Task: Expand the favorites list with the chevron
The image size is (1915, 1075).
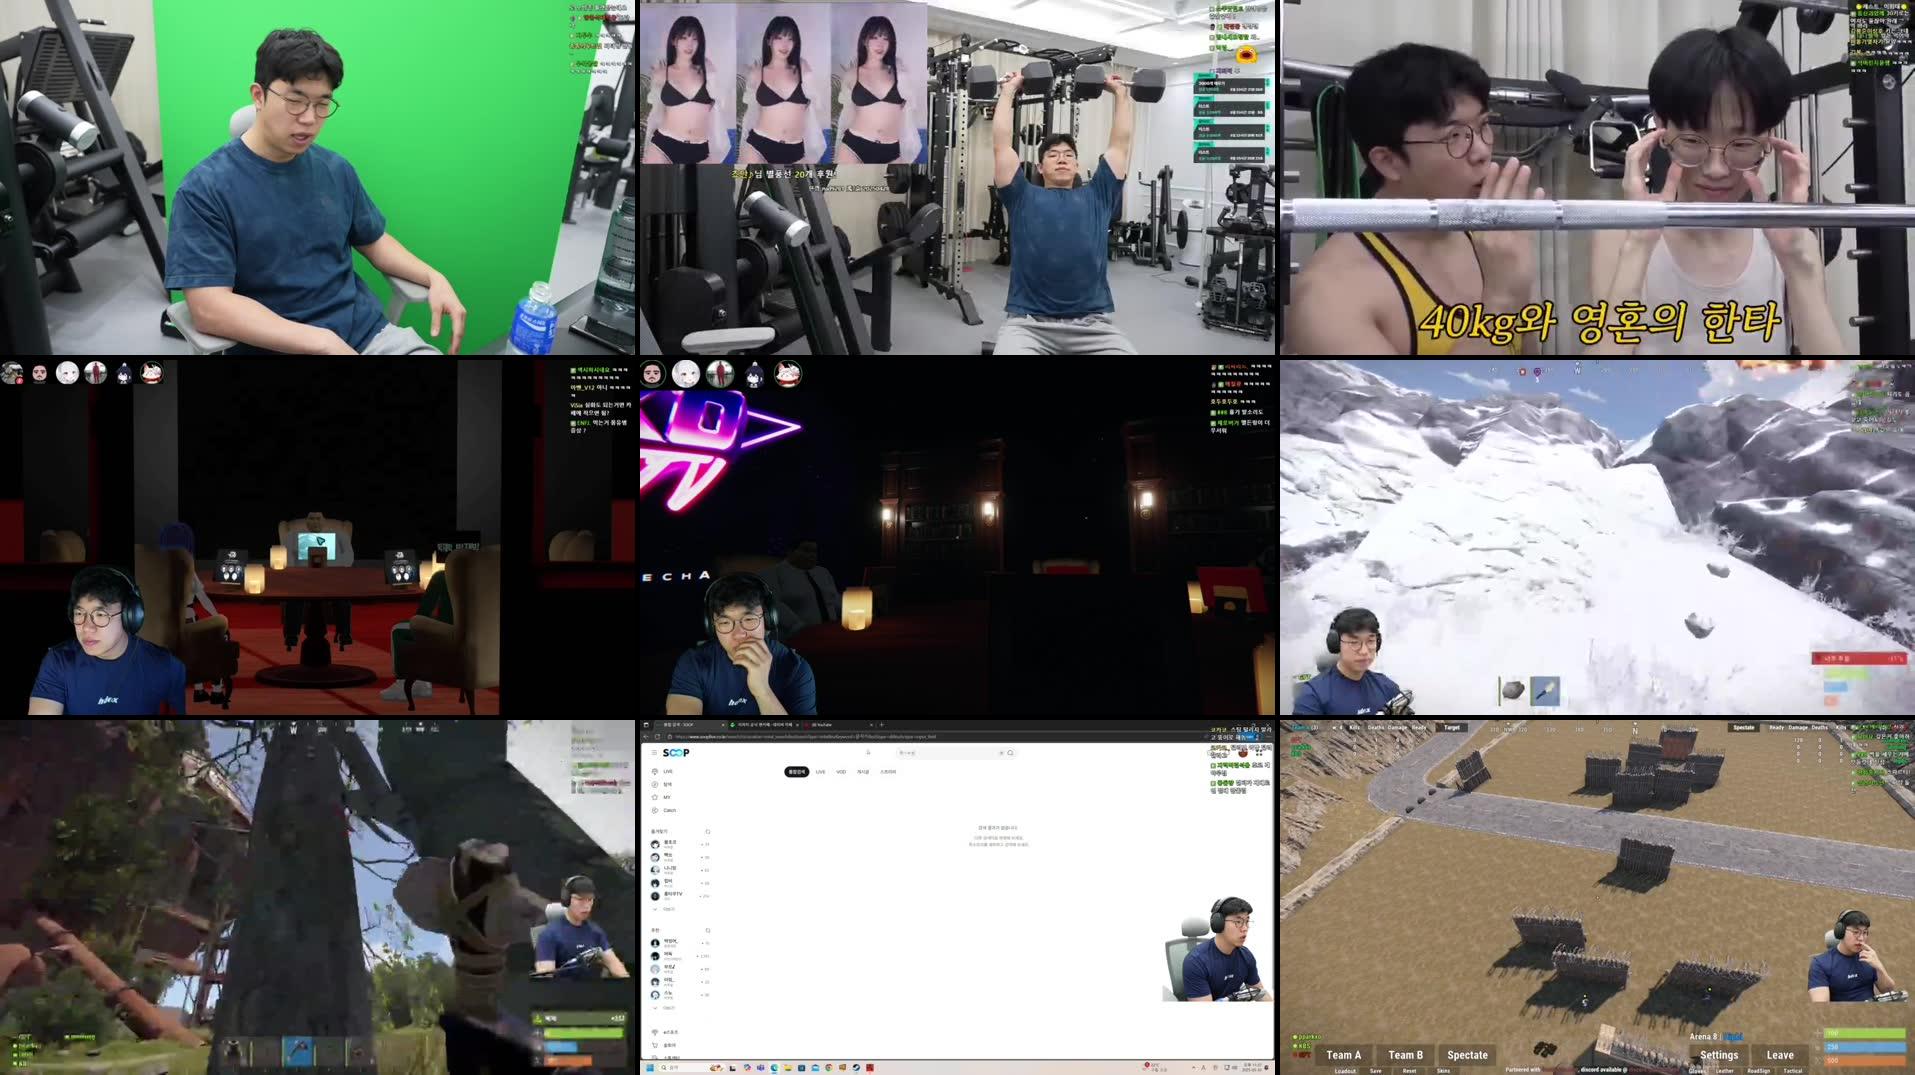Action: (x=655, y=909)
